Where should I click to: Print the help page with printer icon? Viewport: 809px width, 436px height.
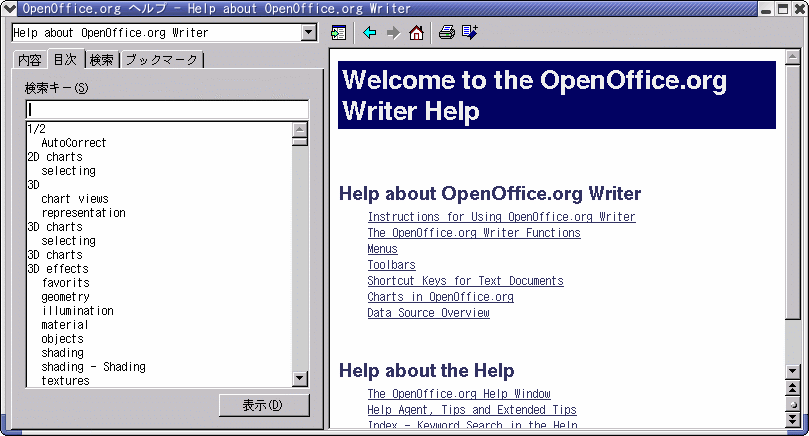[447, 33]
